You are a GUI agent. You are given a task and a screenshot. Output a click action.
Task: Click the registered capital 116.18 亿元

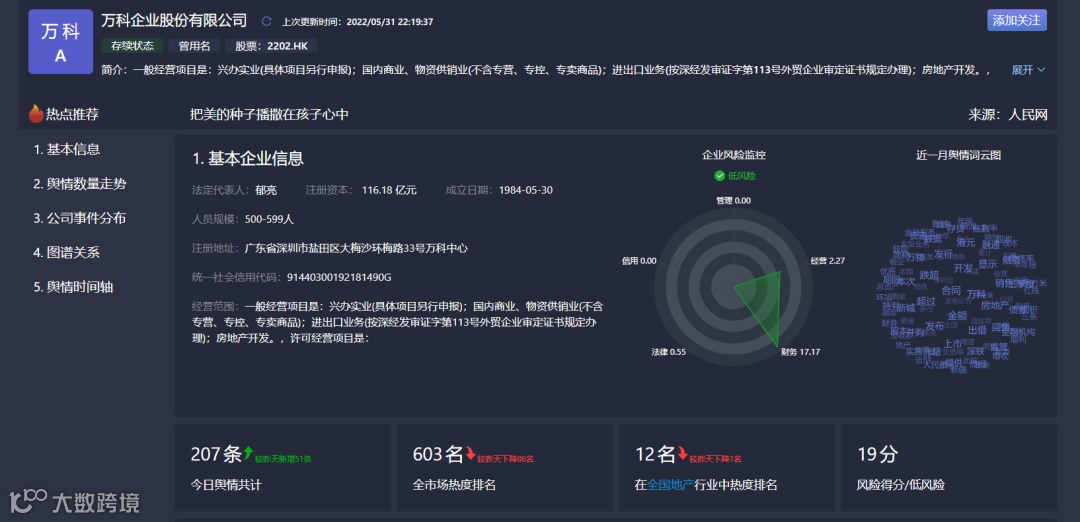click(x=389, y=190)
